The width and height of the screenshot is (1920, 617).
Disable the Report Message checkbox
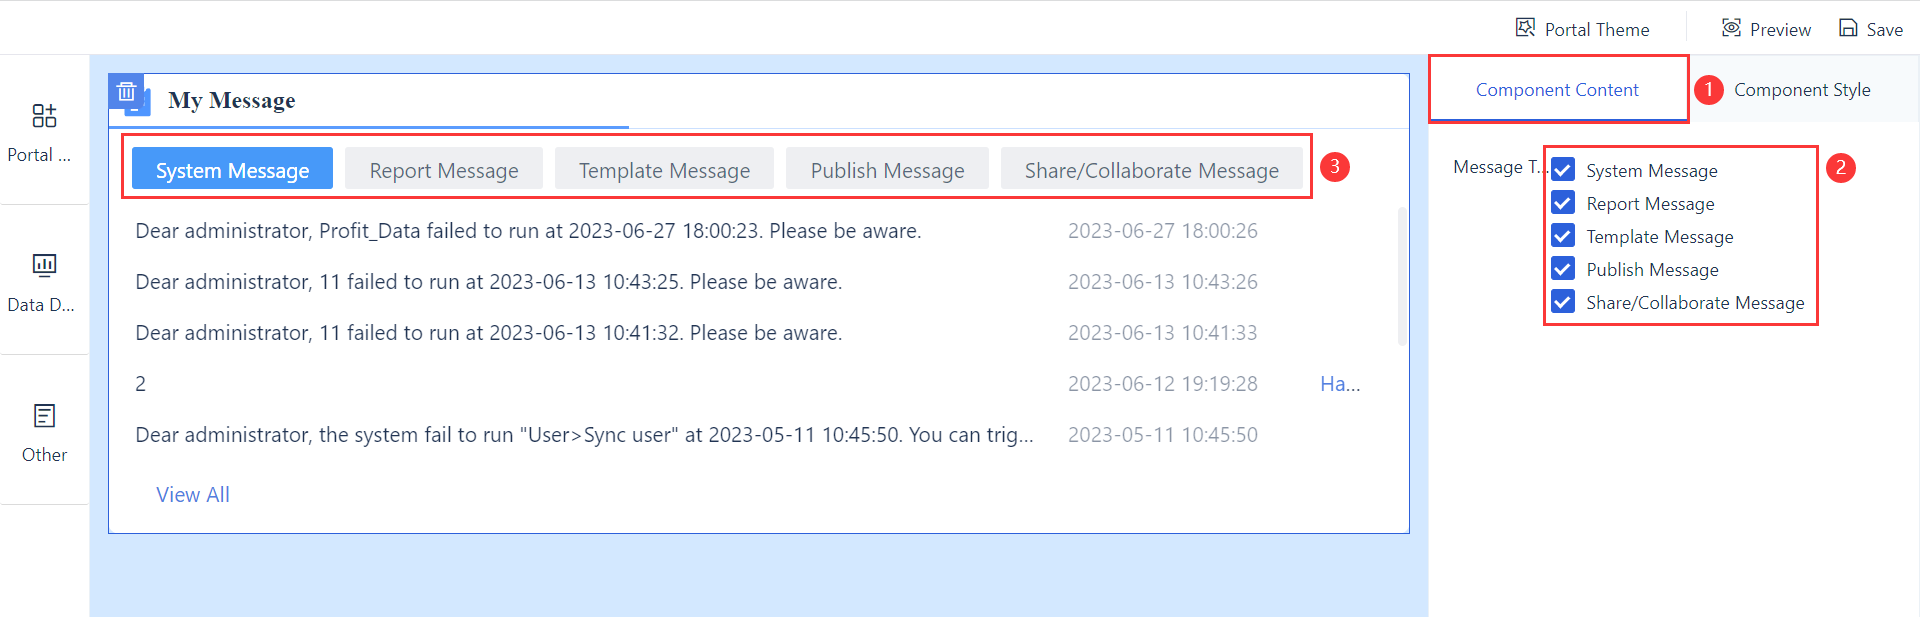[1562, 202]
